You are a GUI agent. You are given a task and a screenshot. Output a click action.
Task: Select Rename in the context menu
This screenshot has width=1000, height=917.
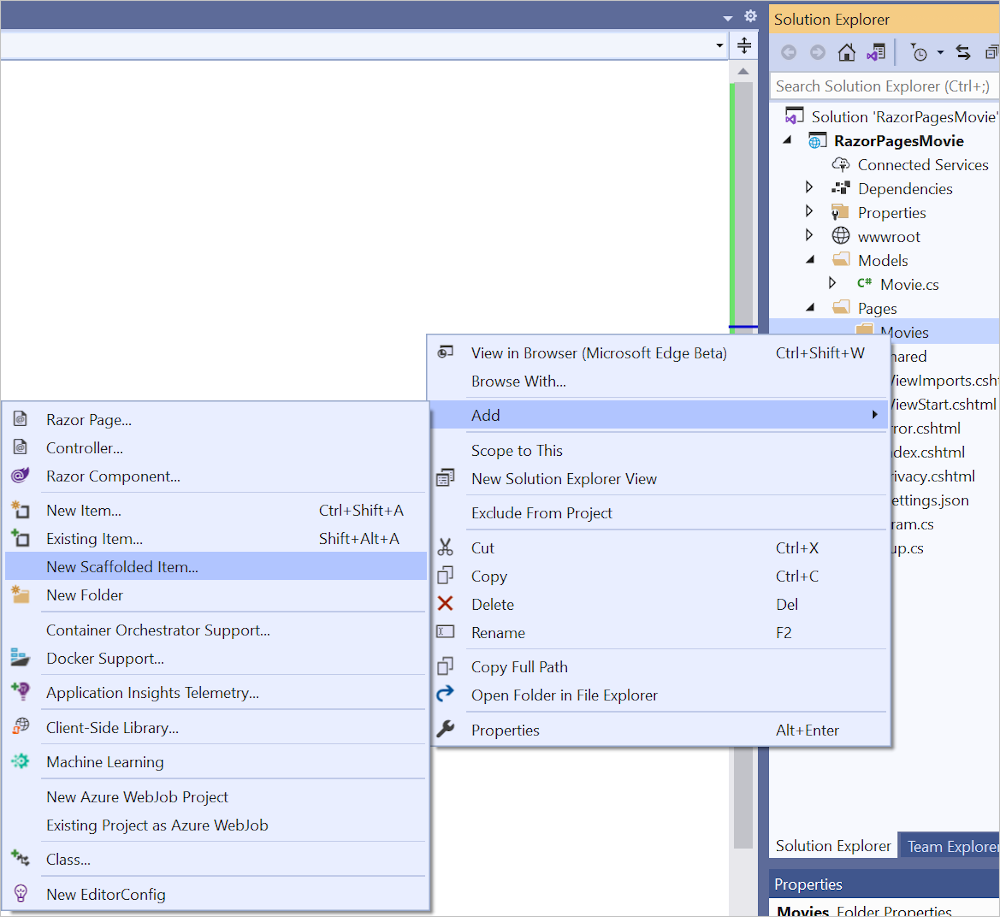(x=498, y=633)
